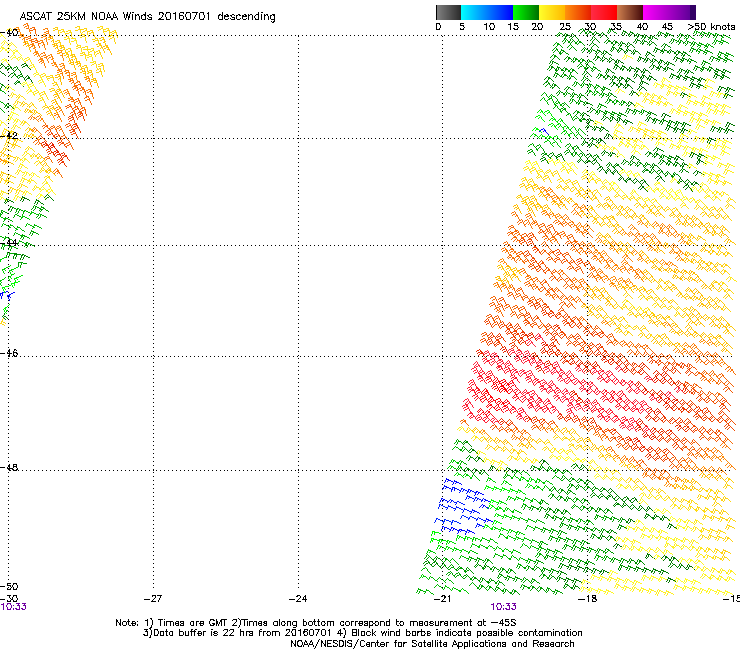Click the cyan-blue 5–15 knot legend segment
The height and width of the screenshot is (650, 740).
[x=487, y=12]
